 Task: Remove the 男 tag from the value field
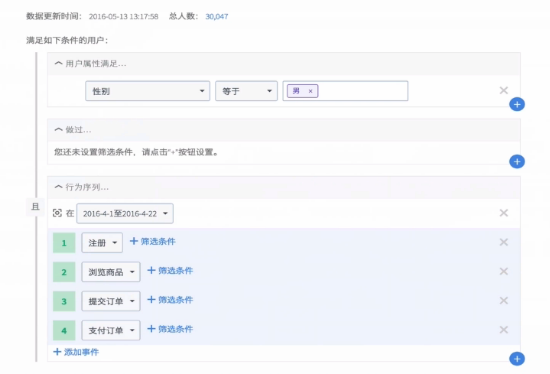(x=310, y=91)
